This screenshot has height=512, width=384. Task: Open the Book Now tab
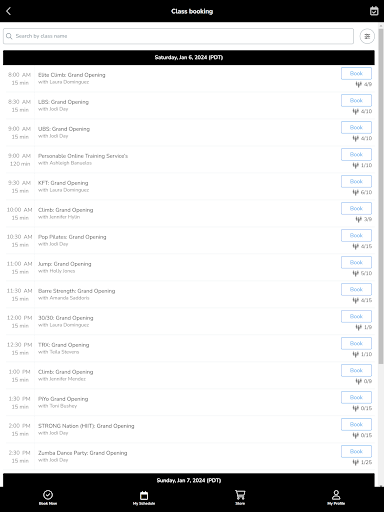click(x=48, y=498)
